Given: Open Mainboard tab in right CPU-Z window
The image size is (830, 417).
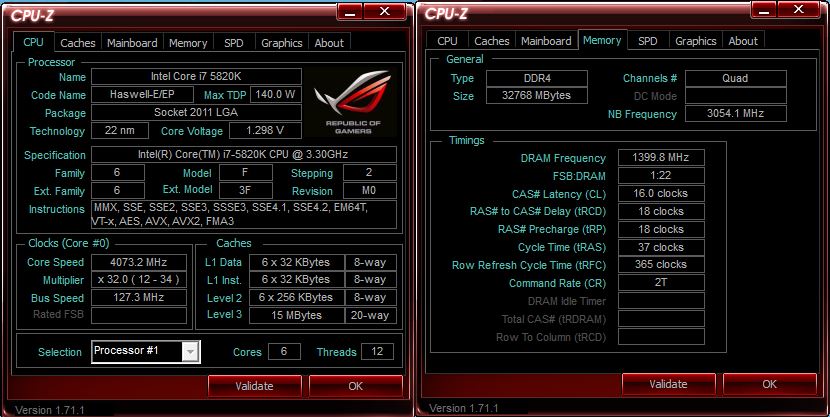Looking at the screenshot, I should (x=546, y=41).
